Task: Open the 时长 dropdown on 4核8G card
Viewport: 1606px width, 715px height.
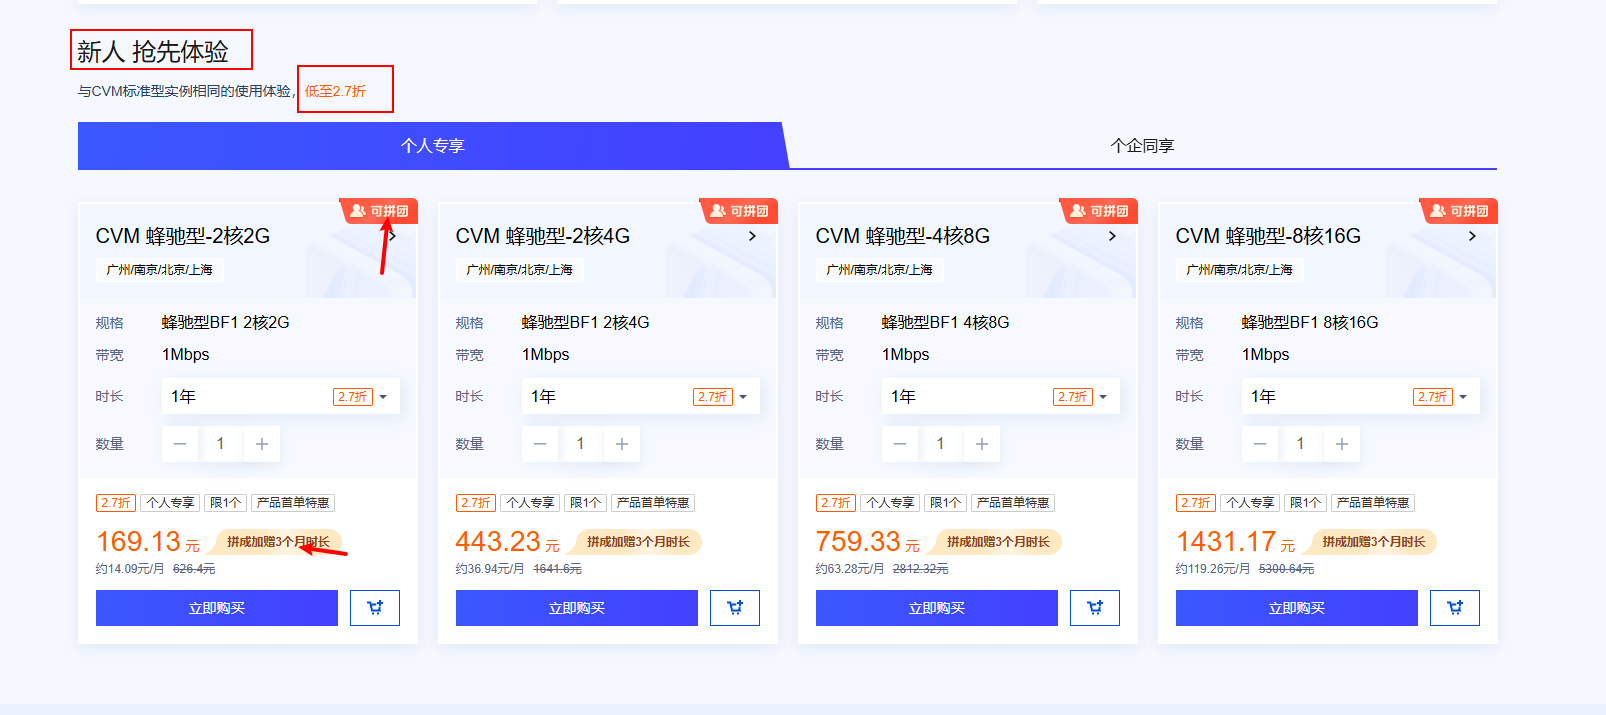Action: tap(1001, 396)
